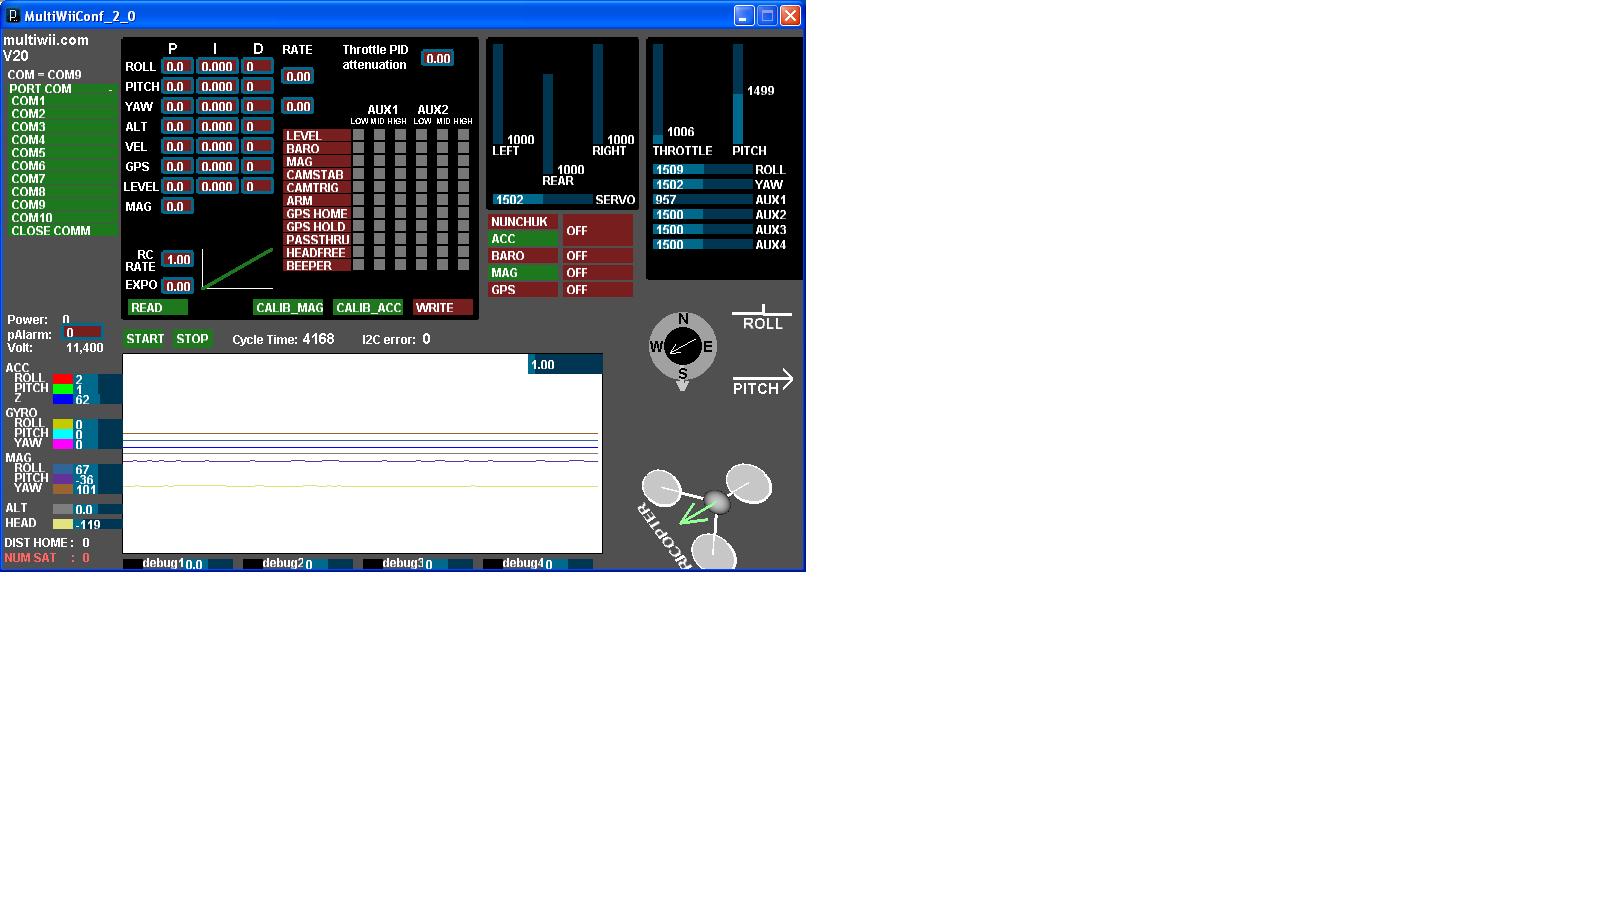Select COM3 from the port list
1600x900 pixels.
(30, 126)
